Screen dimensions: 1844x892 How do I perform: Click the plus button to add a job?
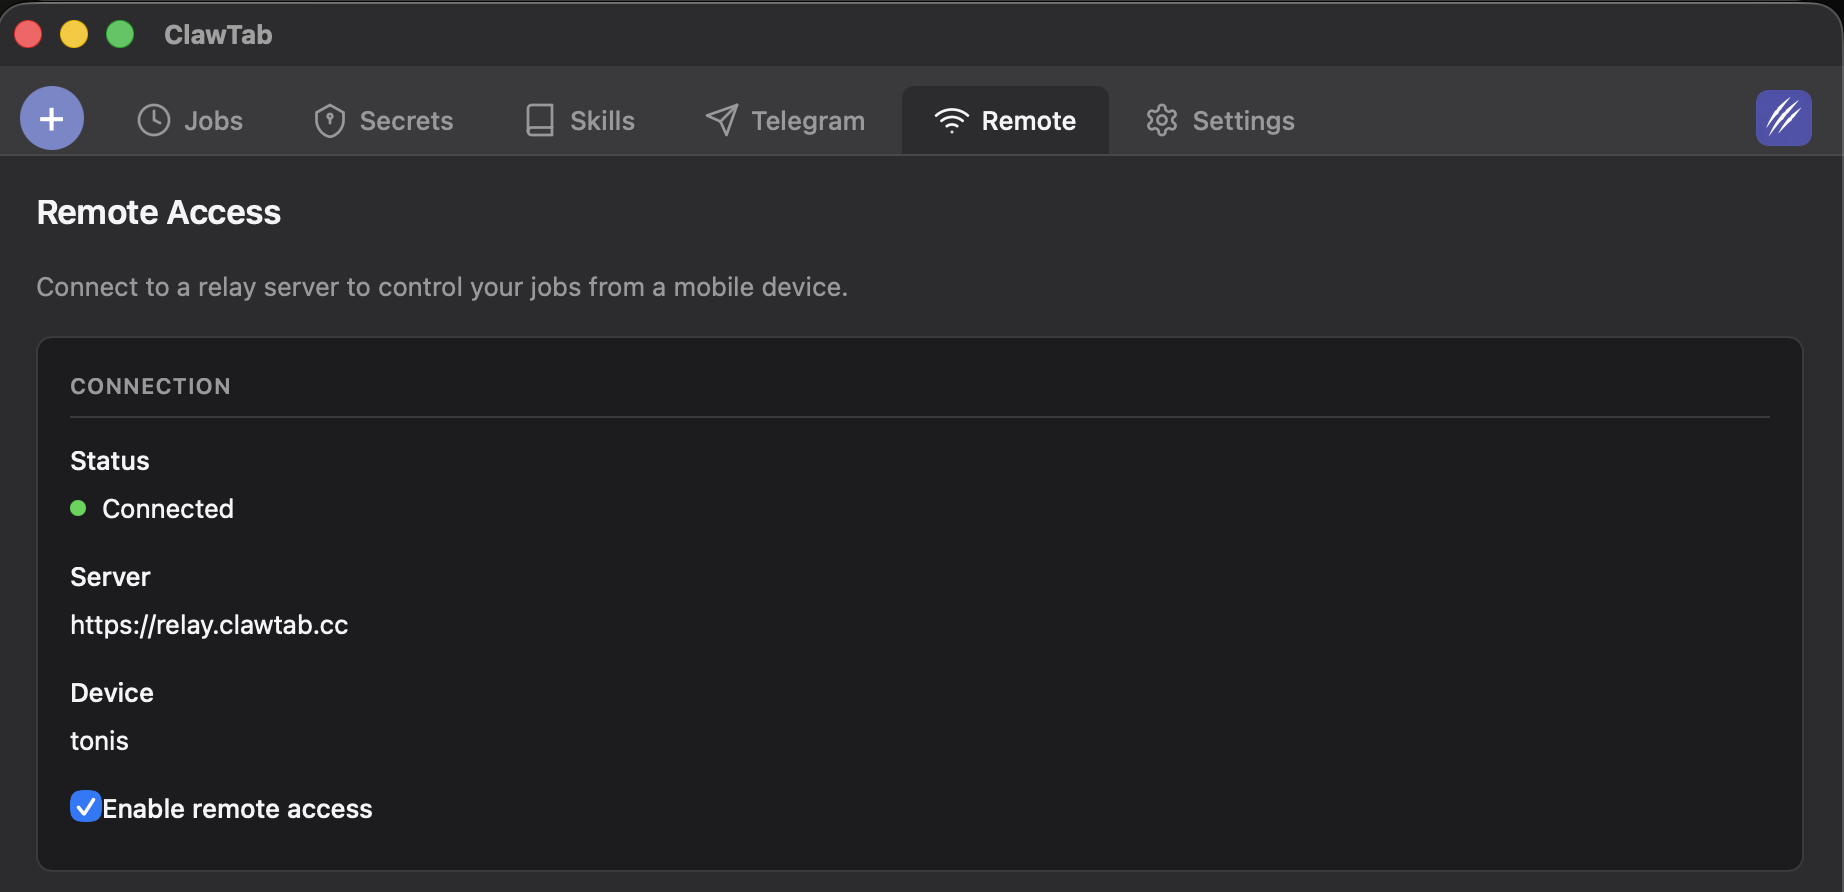52,119
